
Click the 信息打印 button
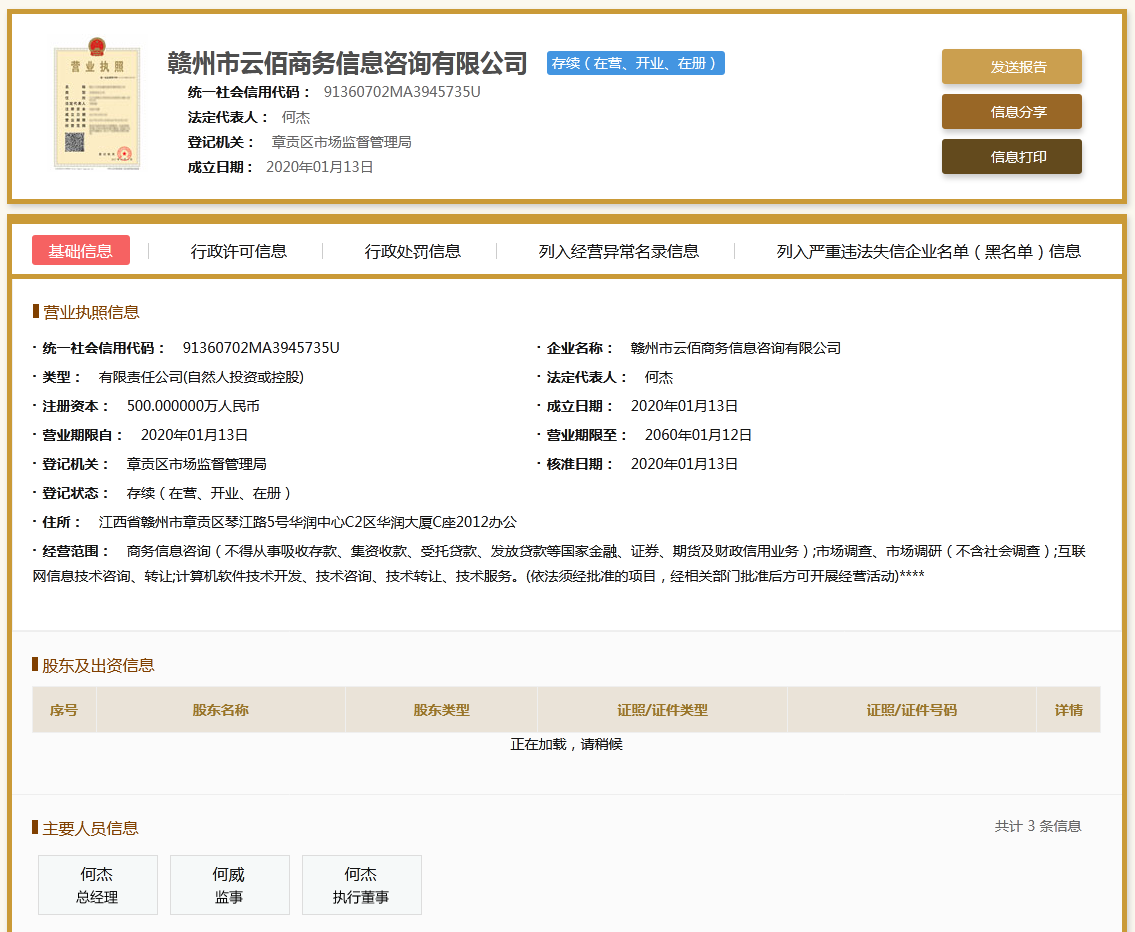point(1011,156)
